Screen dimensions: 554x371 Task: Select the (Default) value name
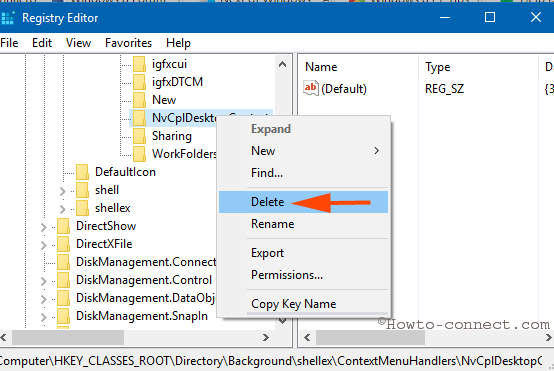coord(344,89)
